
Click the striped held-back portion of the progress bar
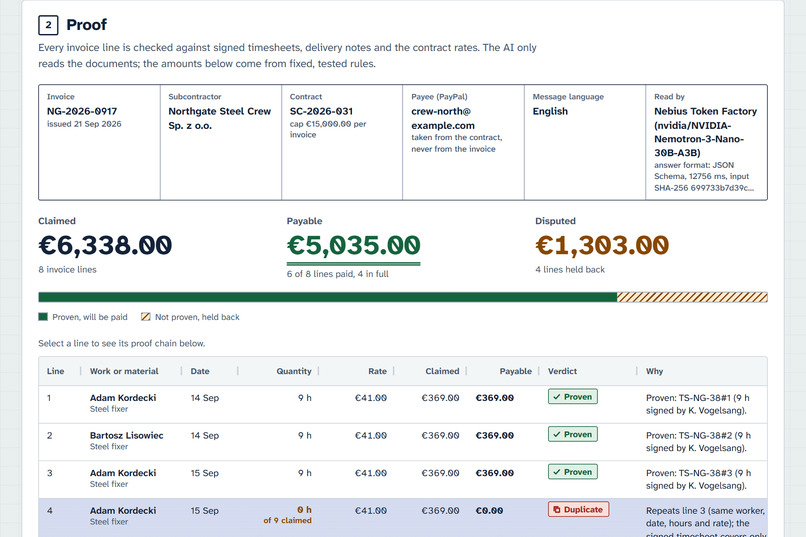pos(692,297)
